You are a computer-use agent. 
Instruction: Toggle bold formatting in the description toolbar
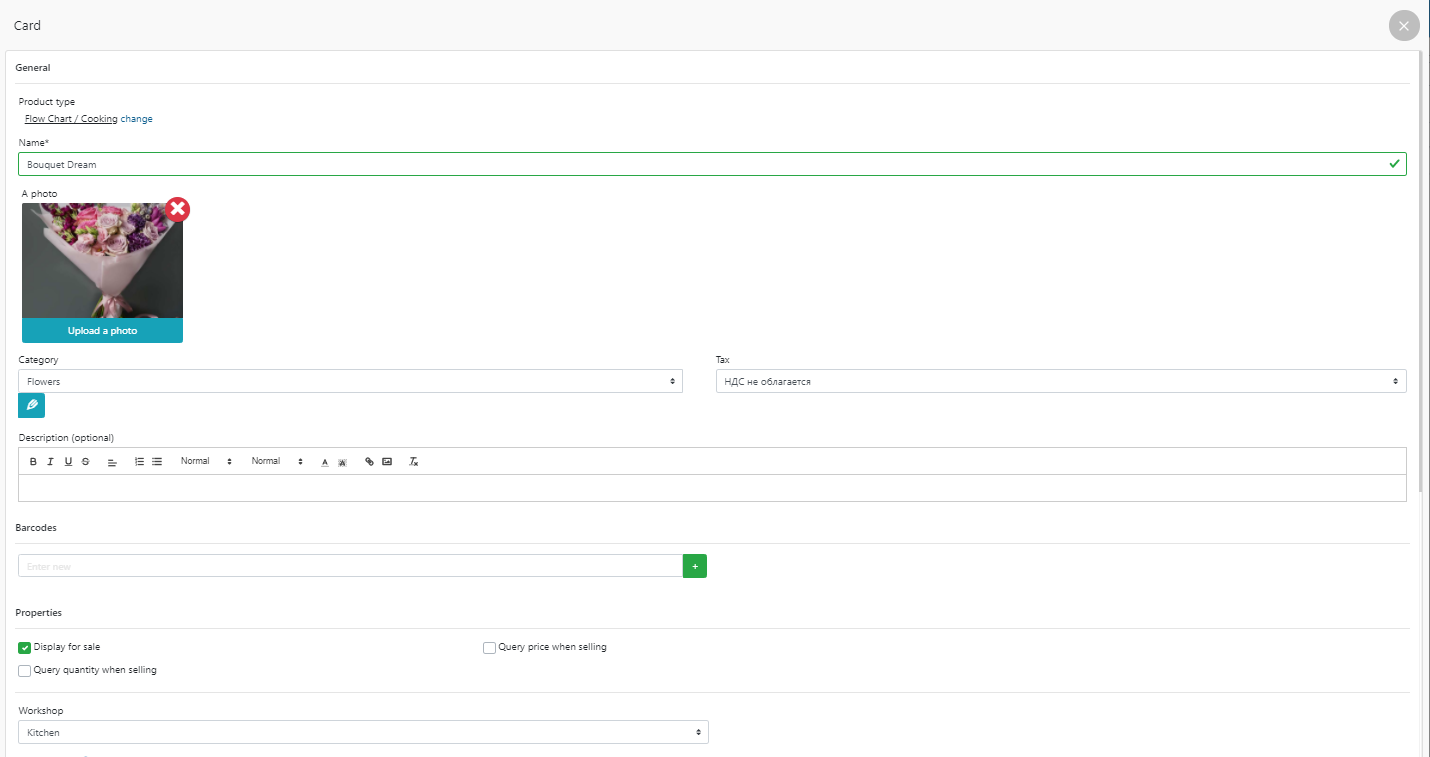click(x=33, y=462)
